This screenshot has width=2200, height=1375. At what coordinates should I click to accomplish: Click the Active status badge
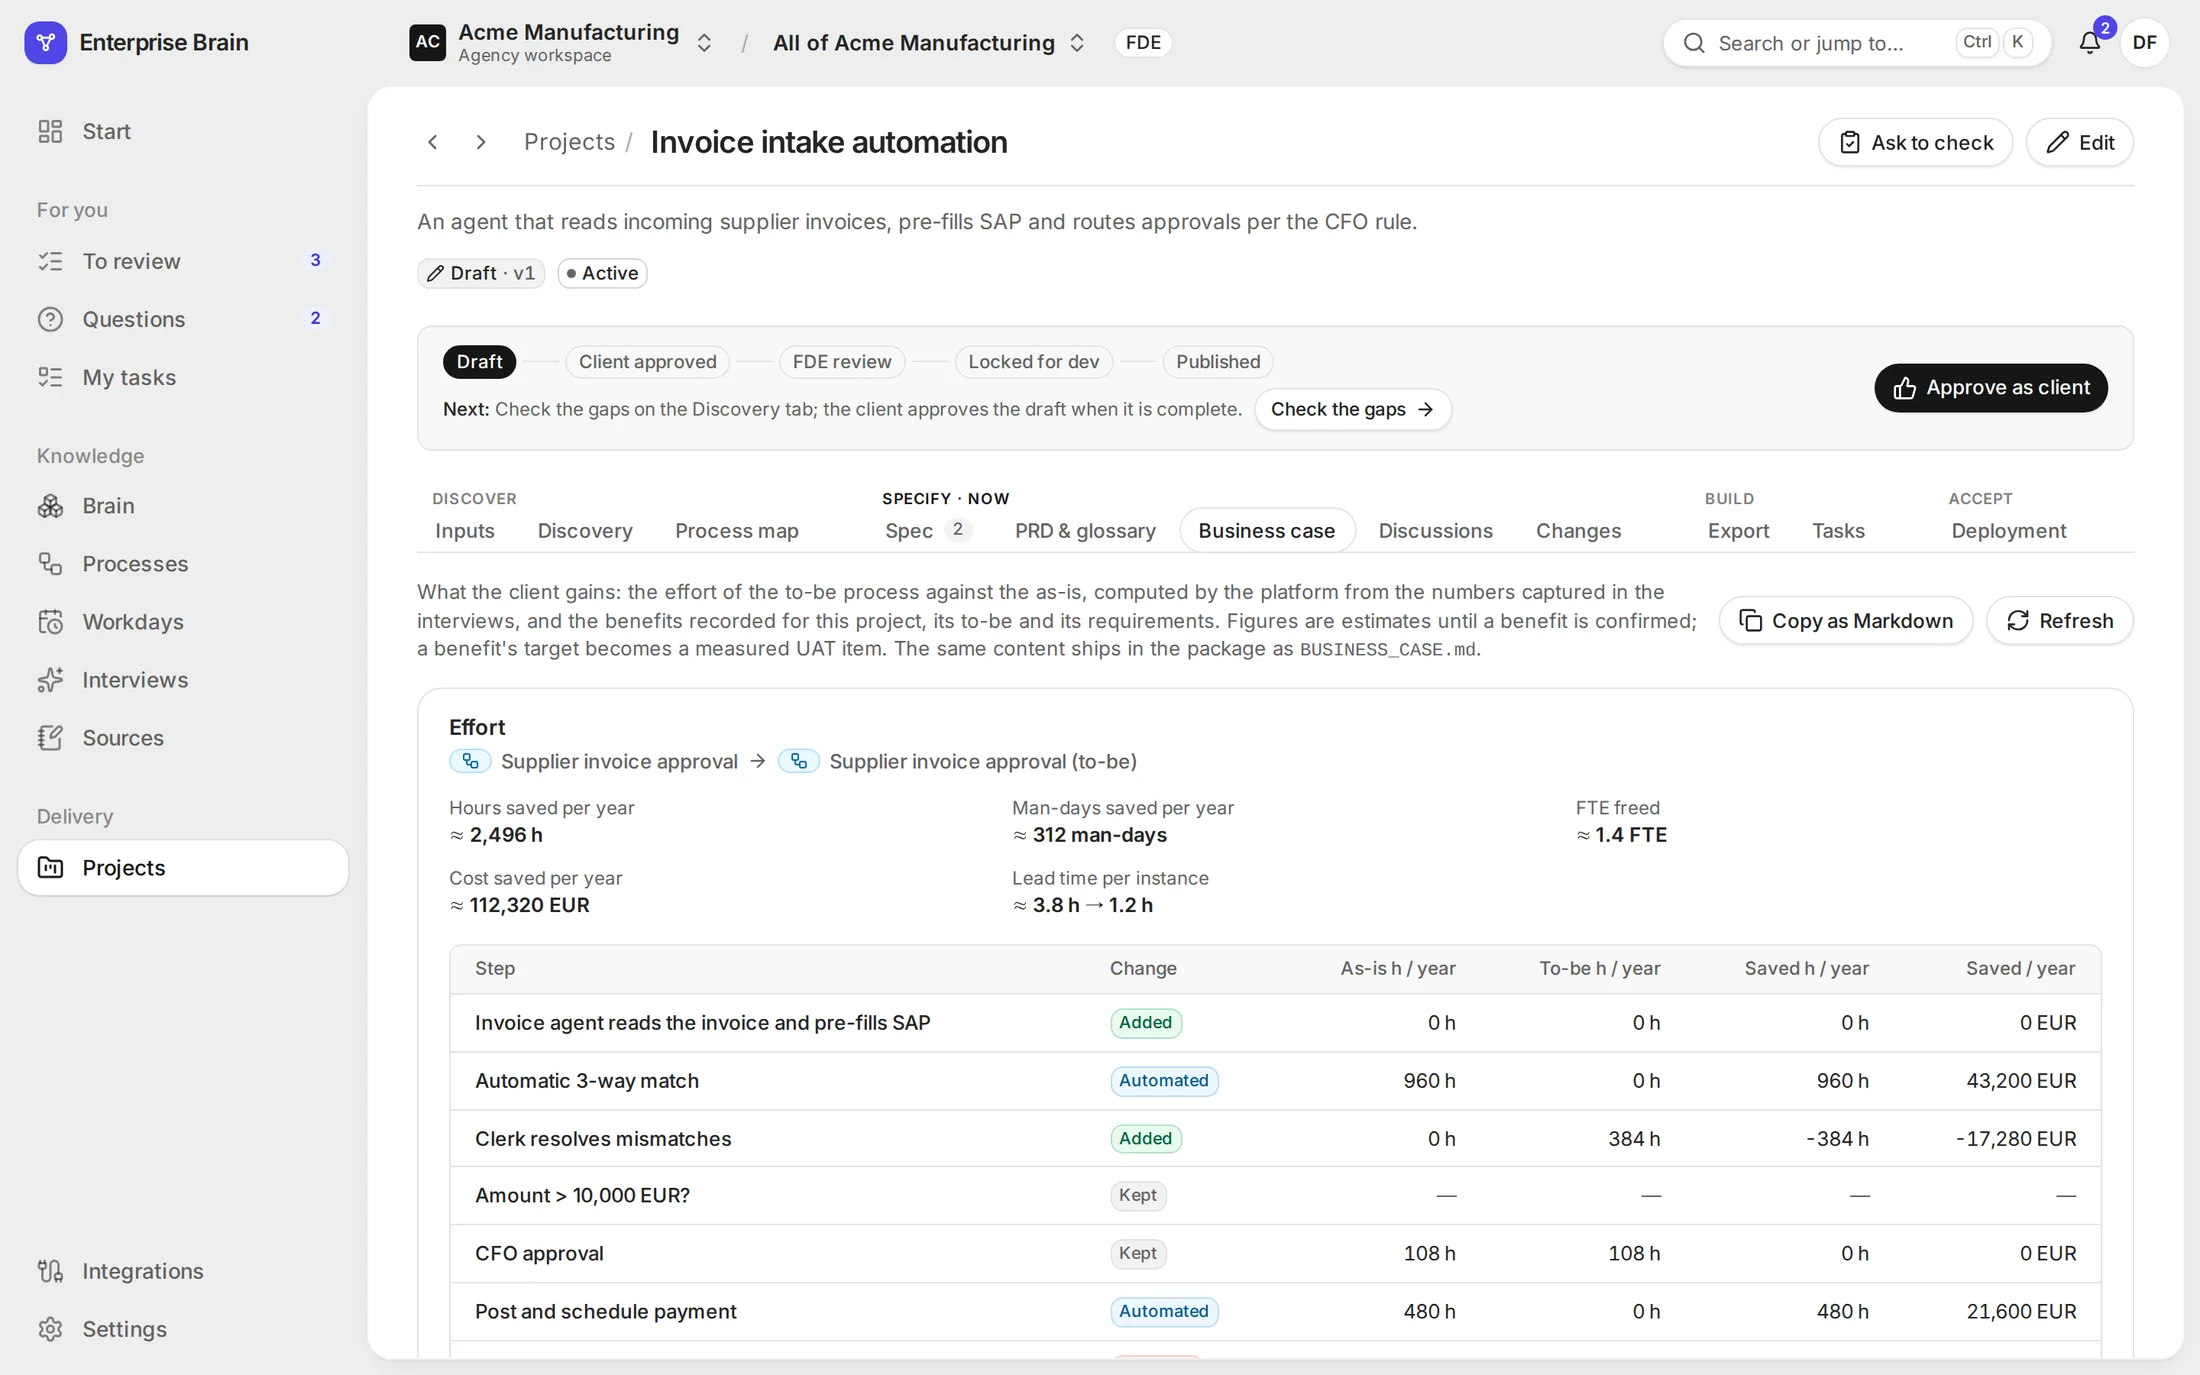click(x=602, y=273)
